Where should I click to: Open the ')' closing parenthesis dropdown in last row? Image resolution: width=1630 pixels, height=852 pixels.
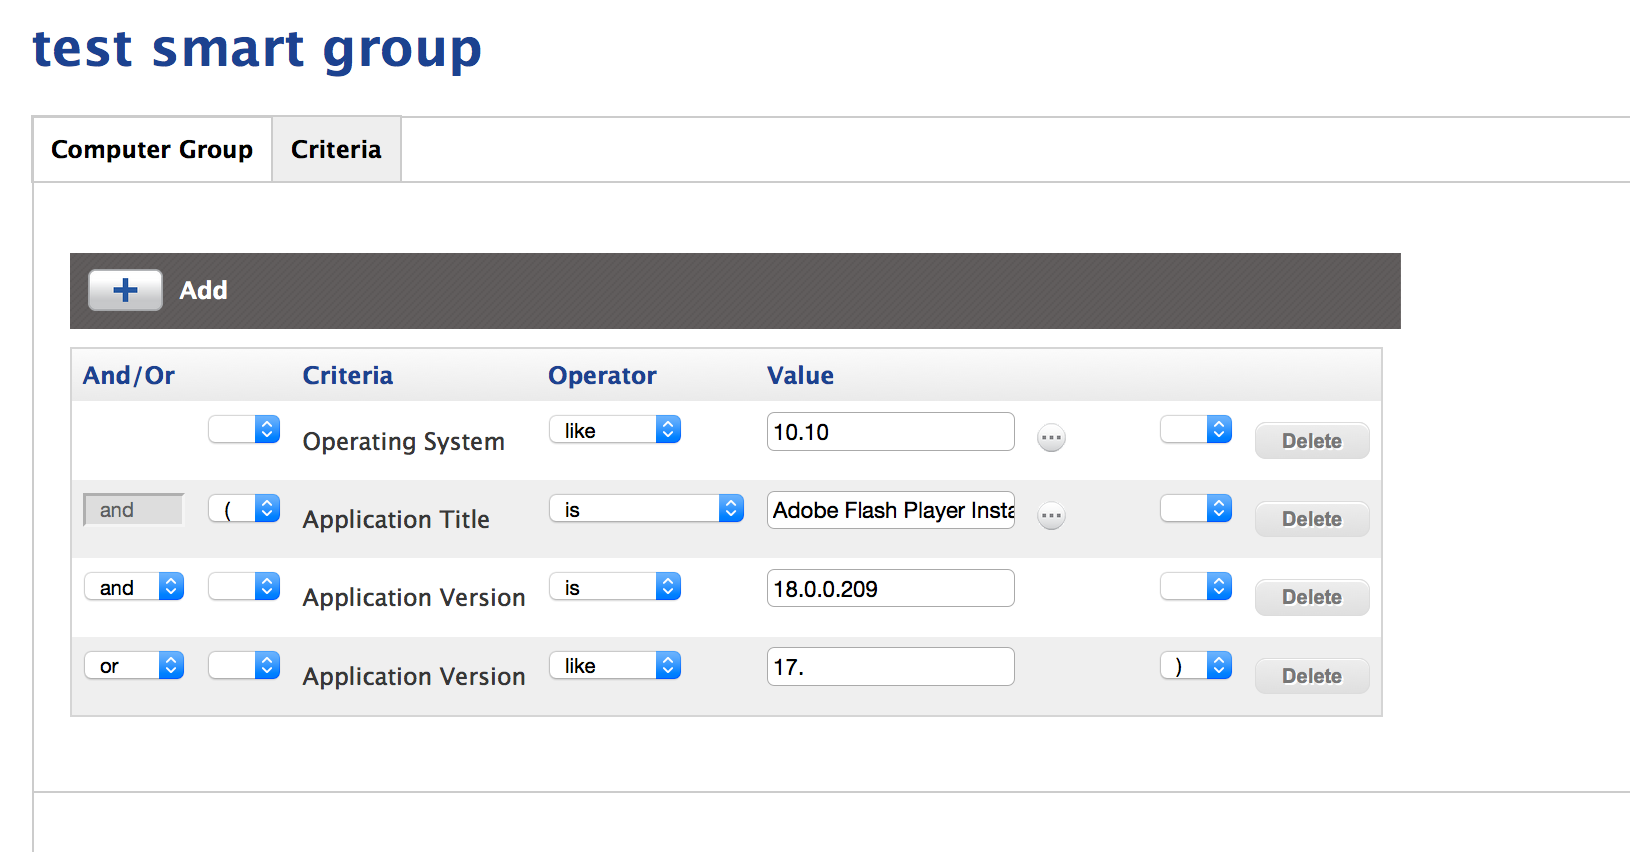(x=1196, y=665)
